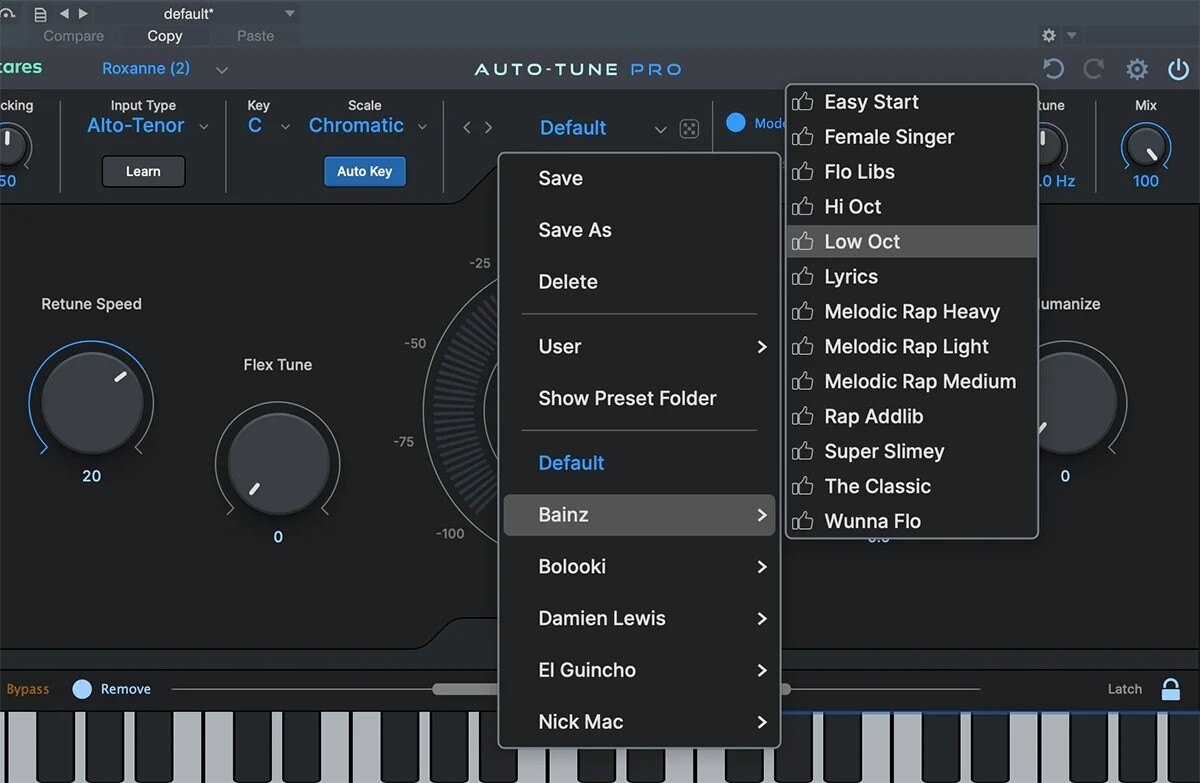Click the undo arrow icon
Viewport: 1200px width, 783px height.
click(1053, 69)
